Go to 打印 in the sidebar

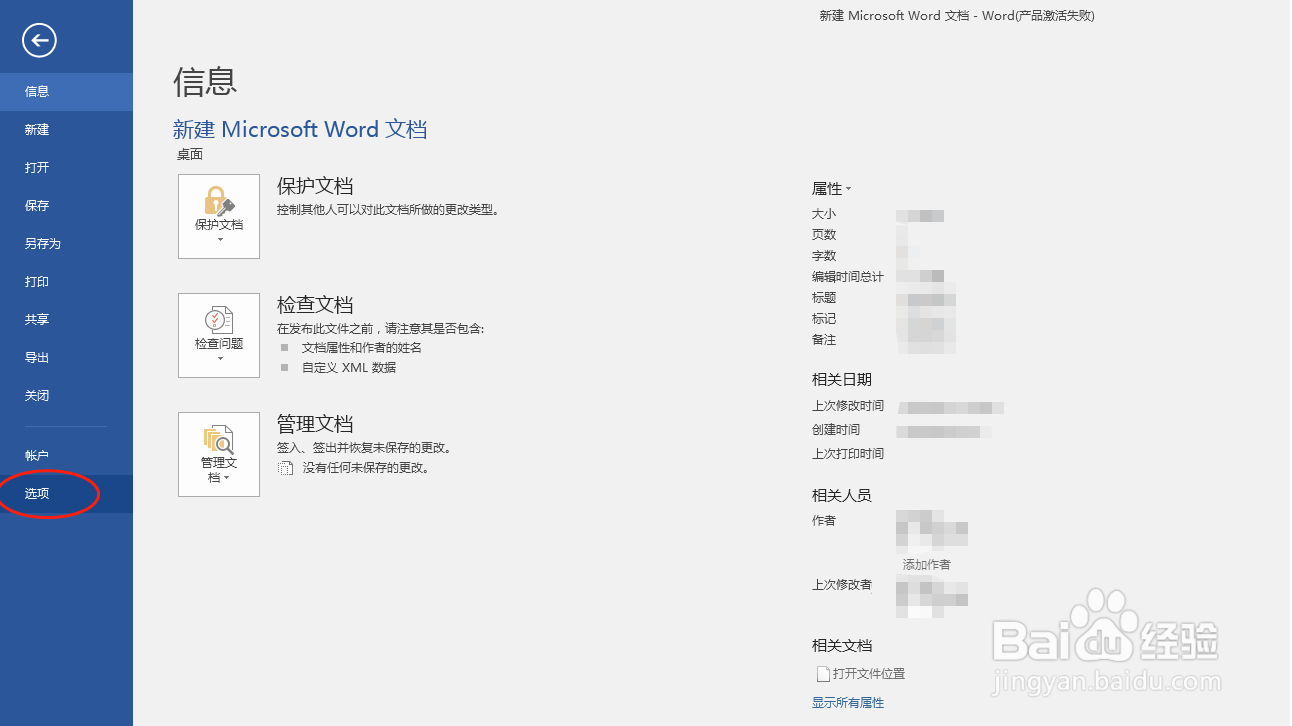[x=66, y=282]
